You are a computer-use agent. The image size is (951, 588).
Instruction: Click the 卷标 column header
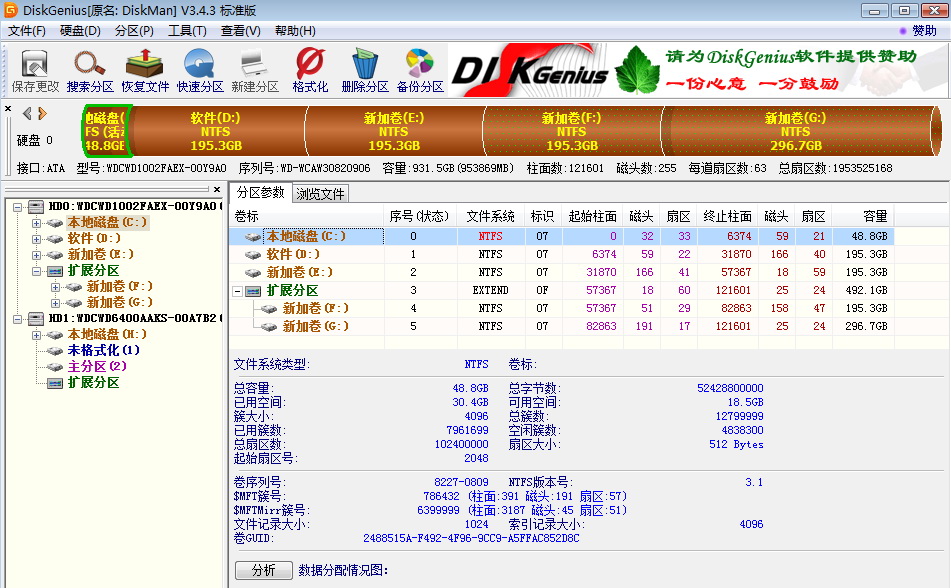(x=306, y=217)
